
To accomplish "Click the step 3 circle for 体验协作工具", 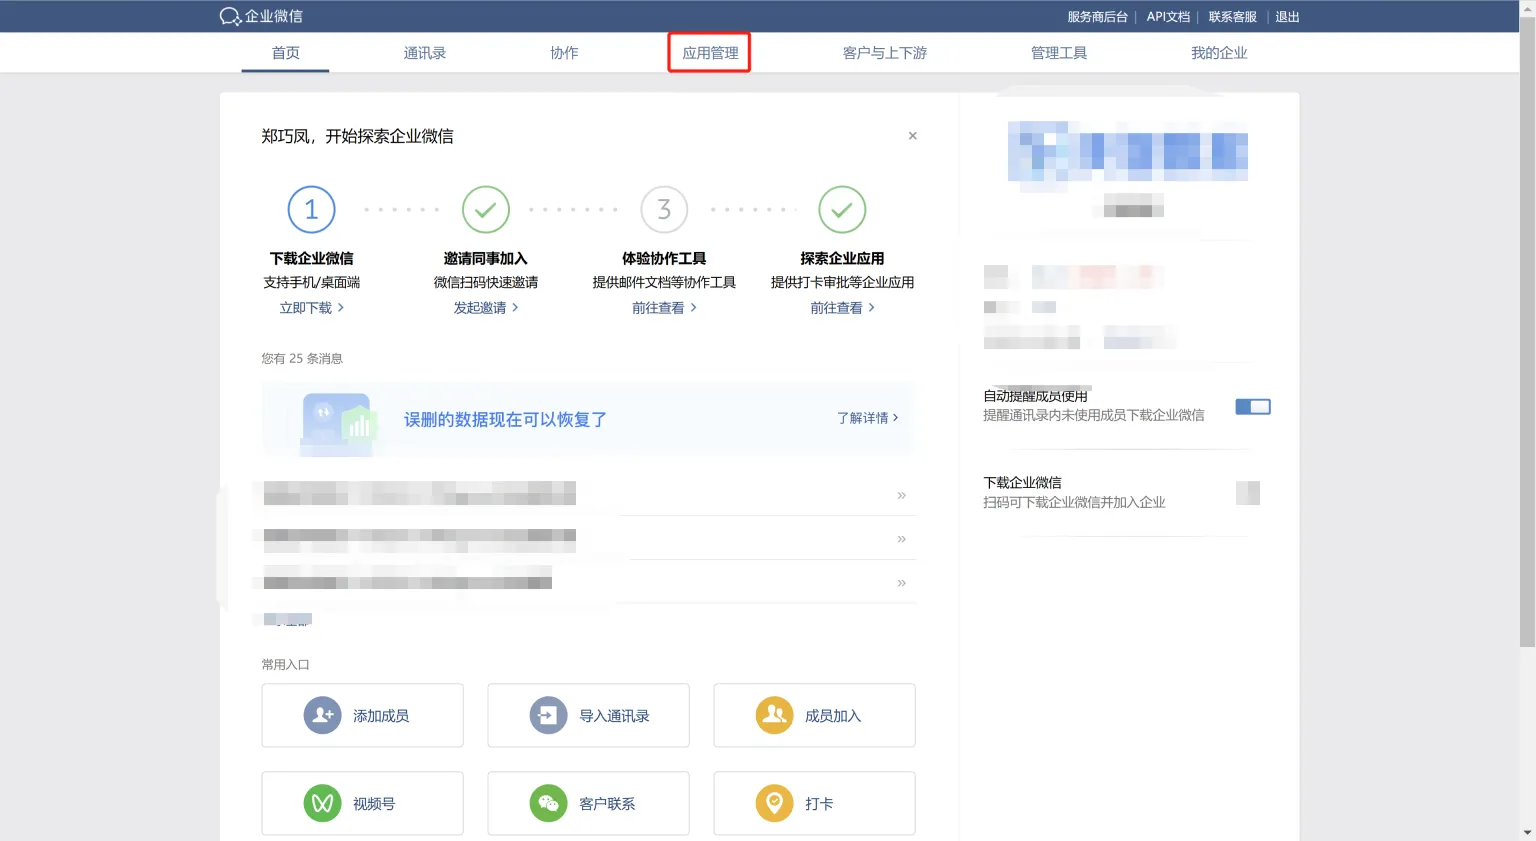I will tap(664, 209).
